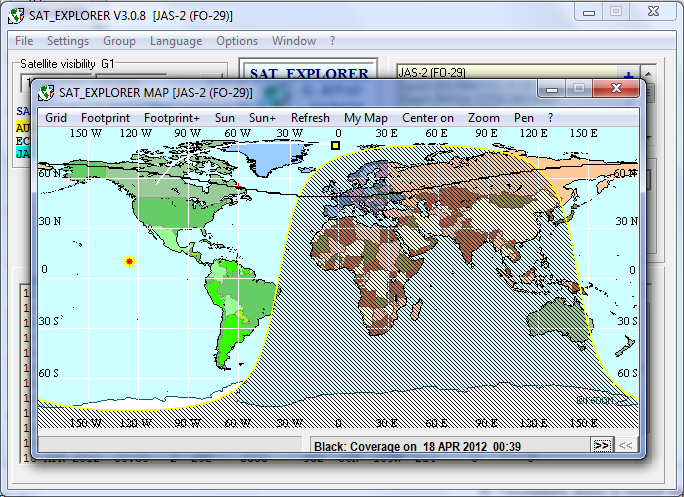This screenshot has height=497, width=684.
Task: Open the Center on menu
Action: [428, 118]
